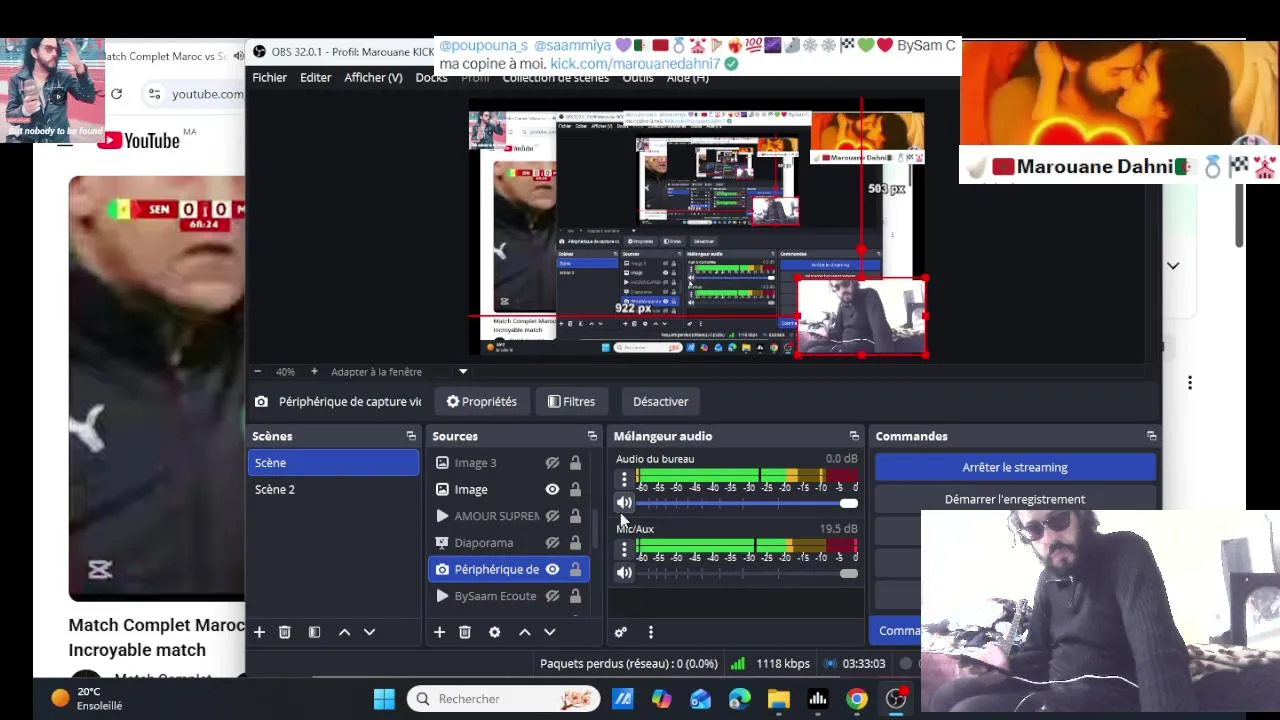The height and width of the screenshot is (720, 1280).
Task: Add a new source with plus icon
Action: [439, 632]
